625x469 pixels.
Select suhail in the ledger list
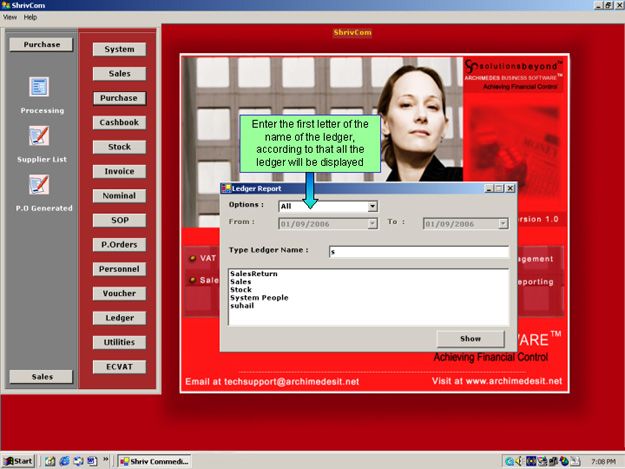tap(242, 306)
